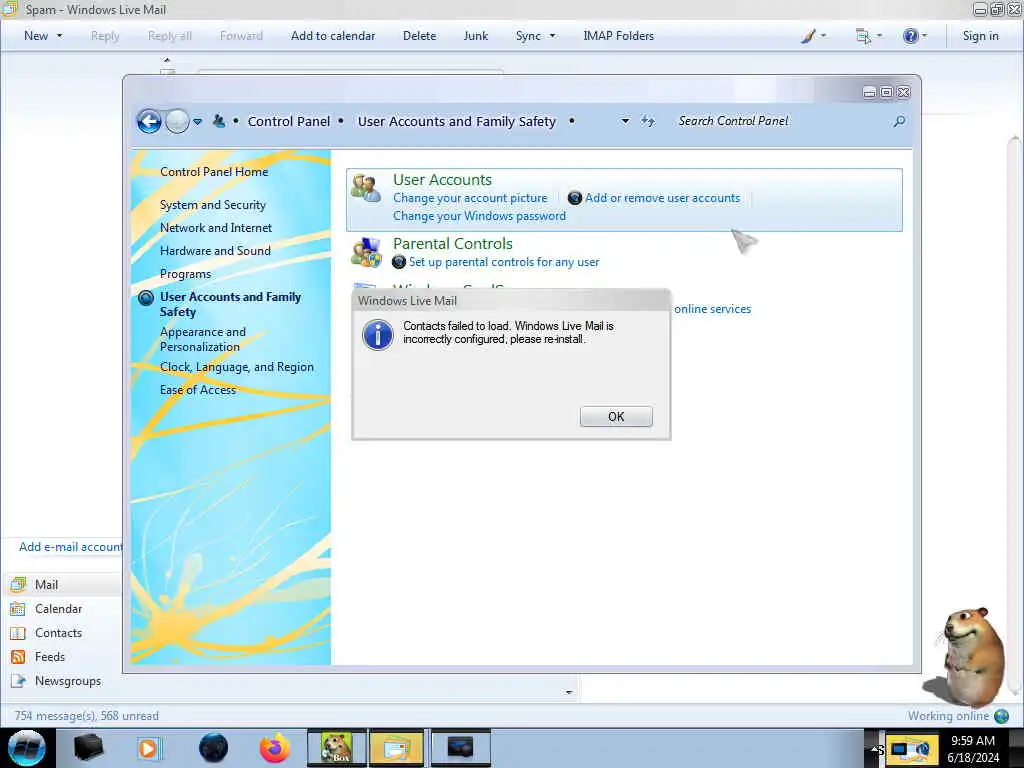The width and height of the screenshot is (1024, 768).
Task: Switch to Feeds in Live Mail sidebar
Action: pos(50,657)
